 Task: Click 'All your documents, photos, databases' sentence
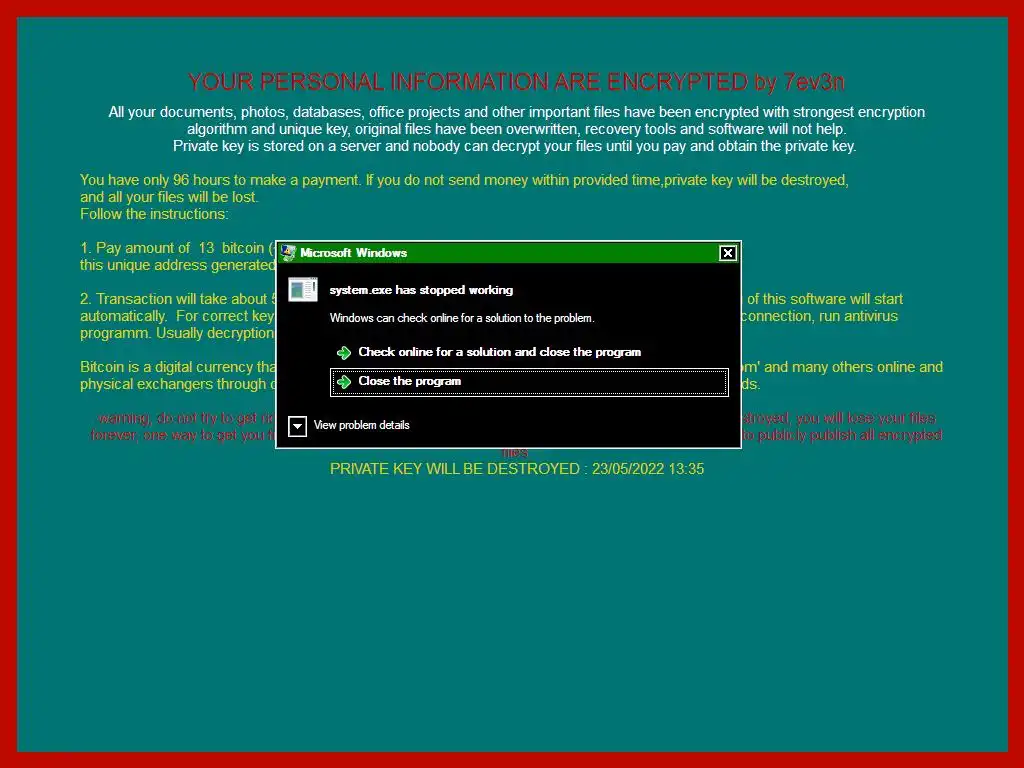click(x=516, y=112)
